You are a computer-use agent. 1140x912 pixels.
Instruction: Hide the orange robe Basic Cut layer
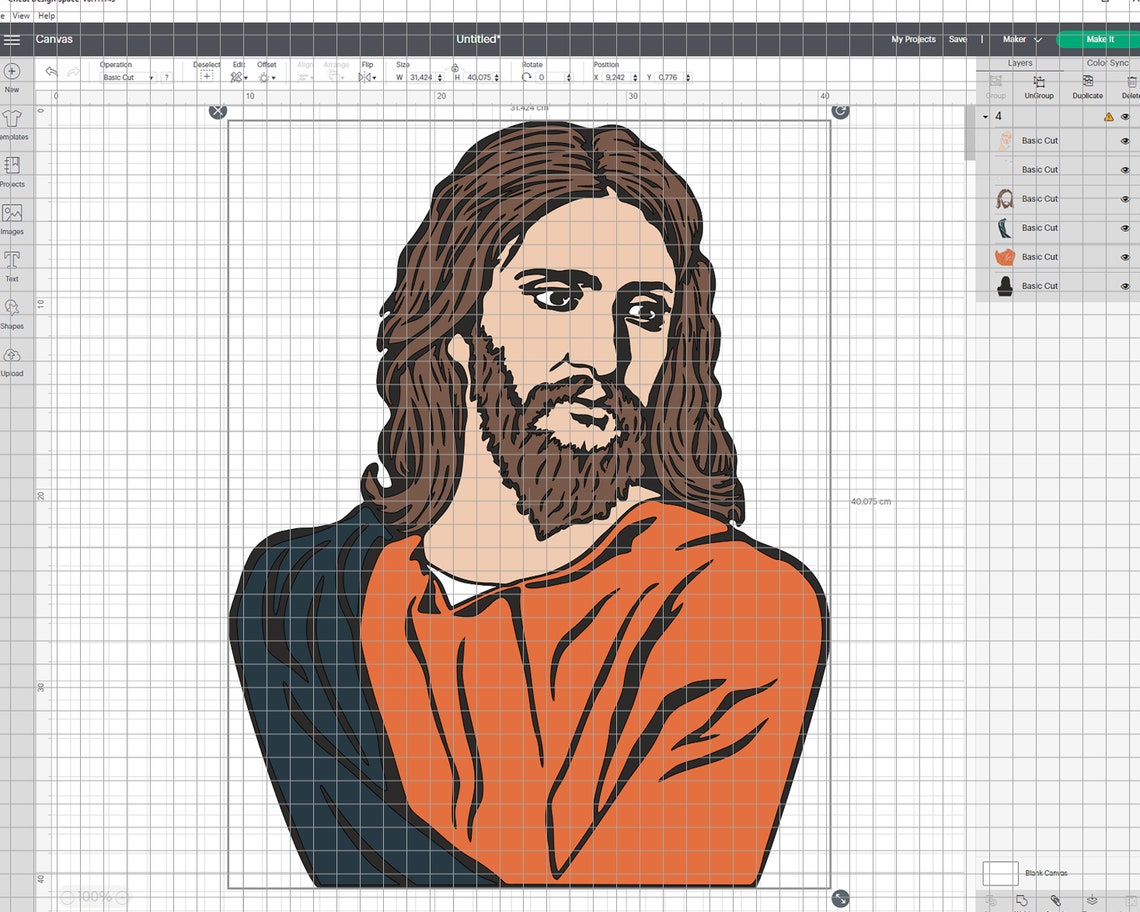click(x=1124, y=257)
